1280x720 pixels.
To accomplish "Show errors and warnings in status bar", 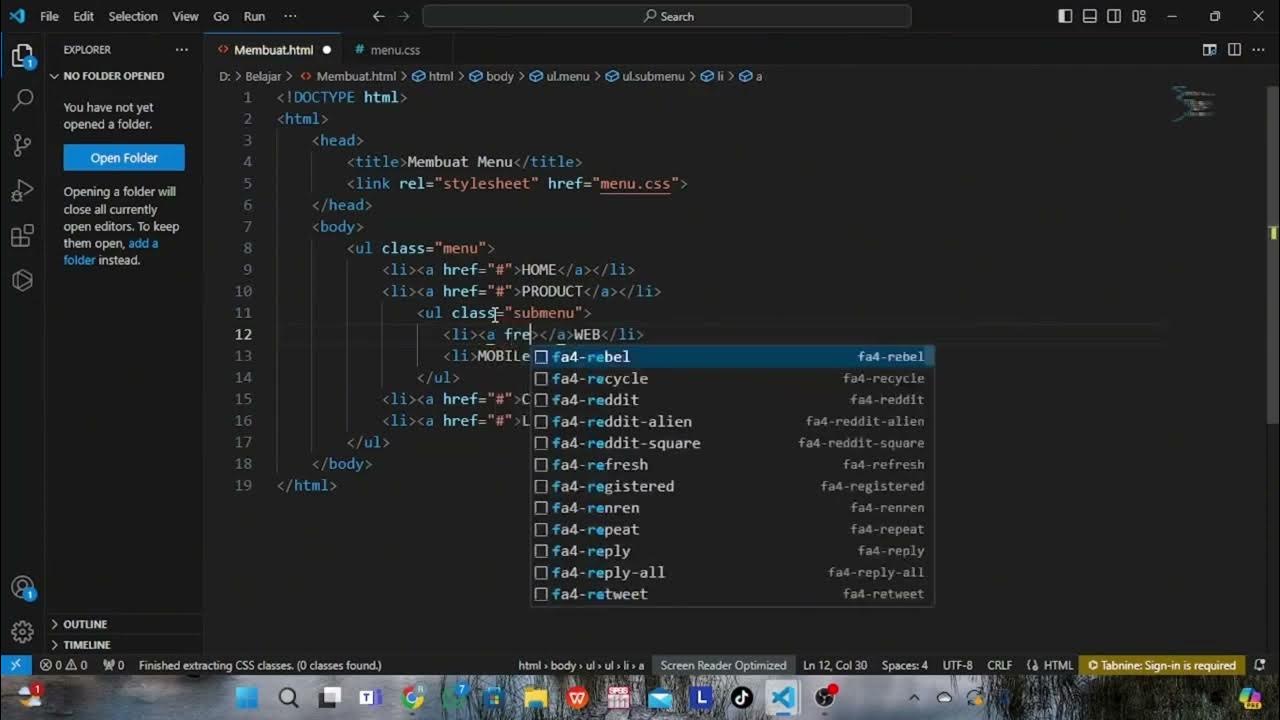I will pos(63,665).
